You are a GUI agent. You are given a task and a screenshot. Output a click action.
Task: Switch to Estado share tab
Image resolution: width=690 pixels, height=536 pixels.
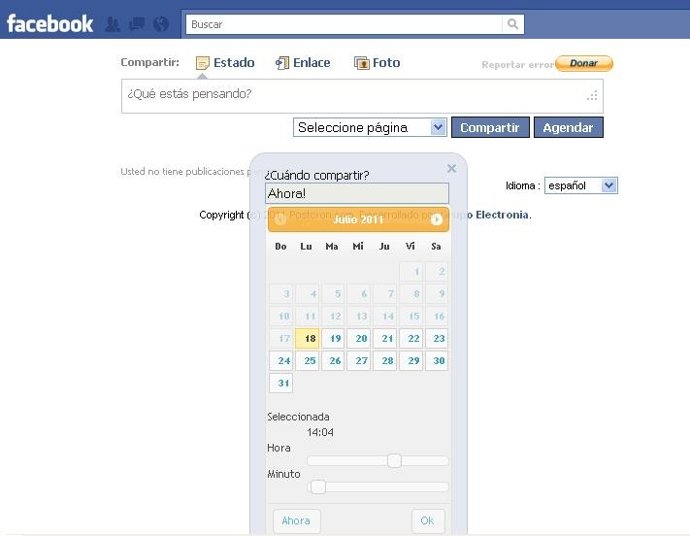(x=225, y=62)
